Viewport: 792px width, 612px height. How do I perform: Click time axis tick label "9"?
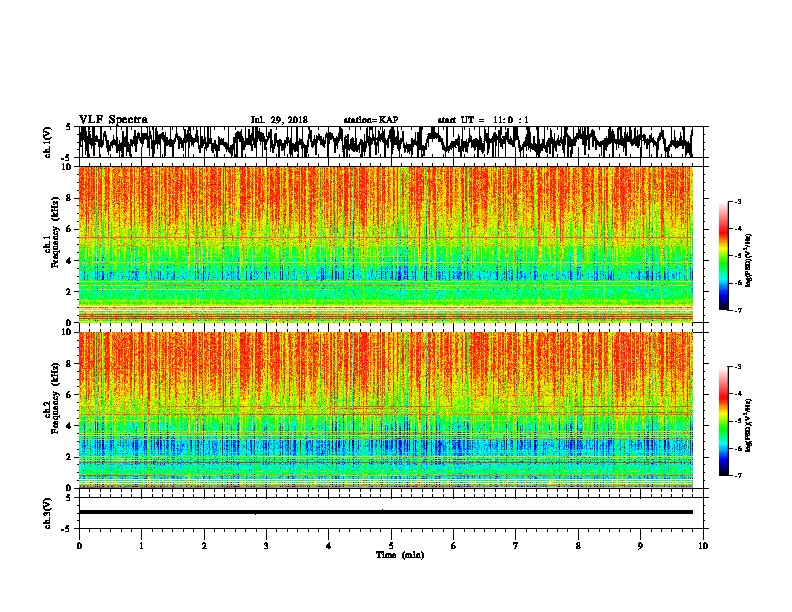point(640,546)
